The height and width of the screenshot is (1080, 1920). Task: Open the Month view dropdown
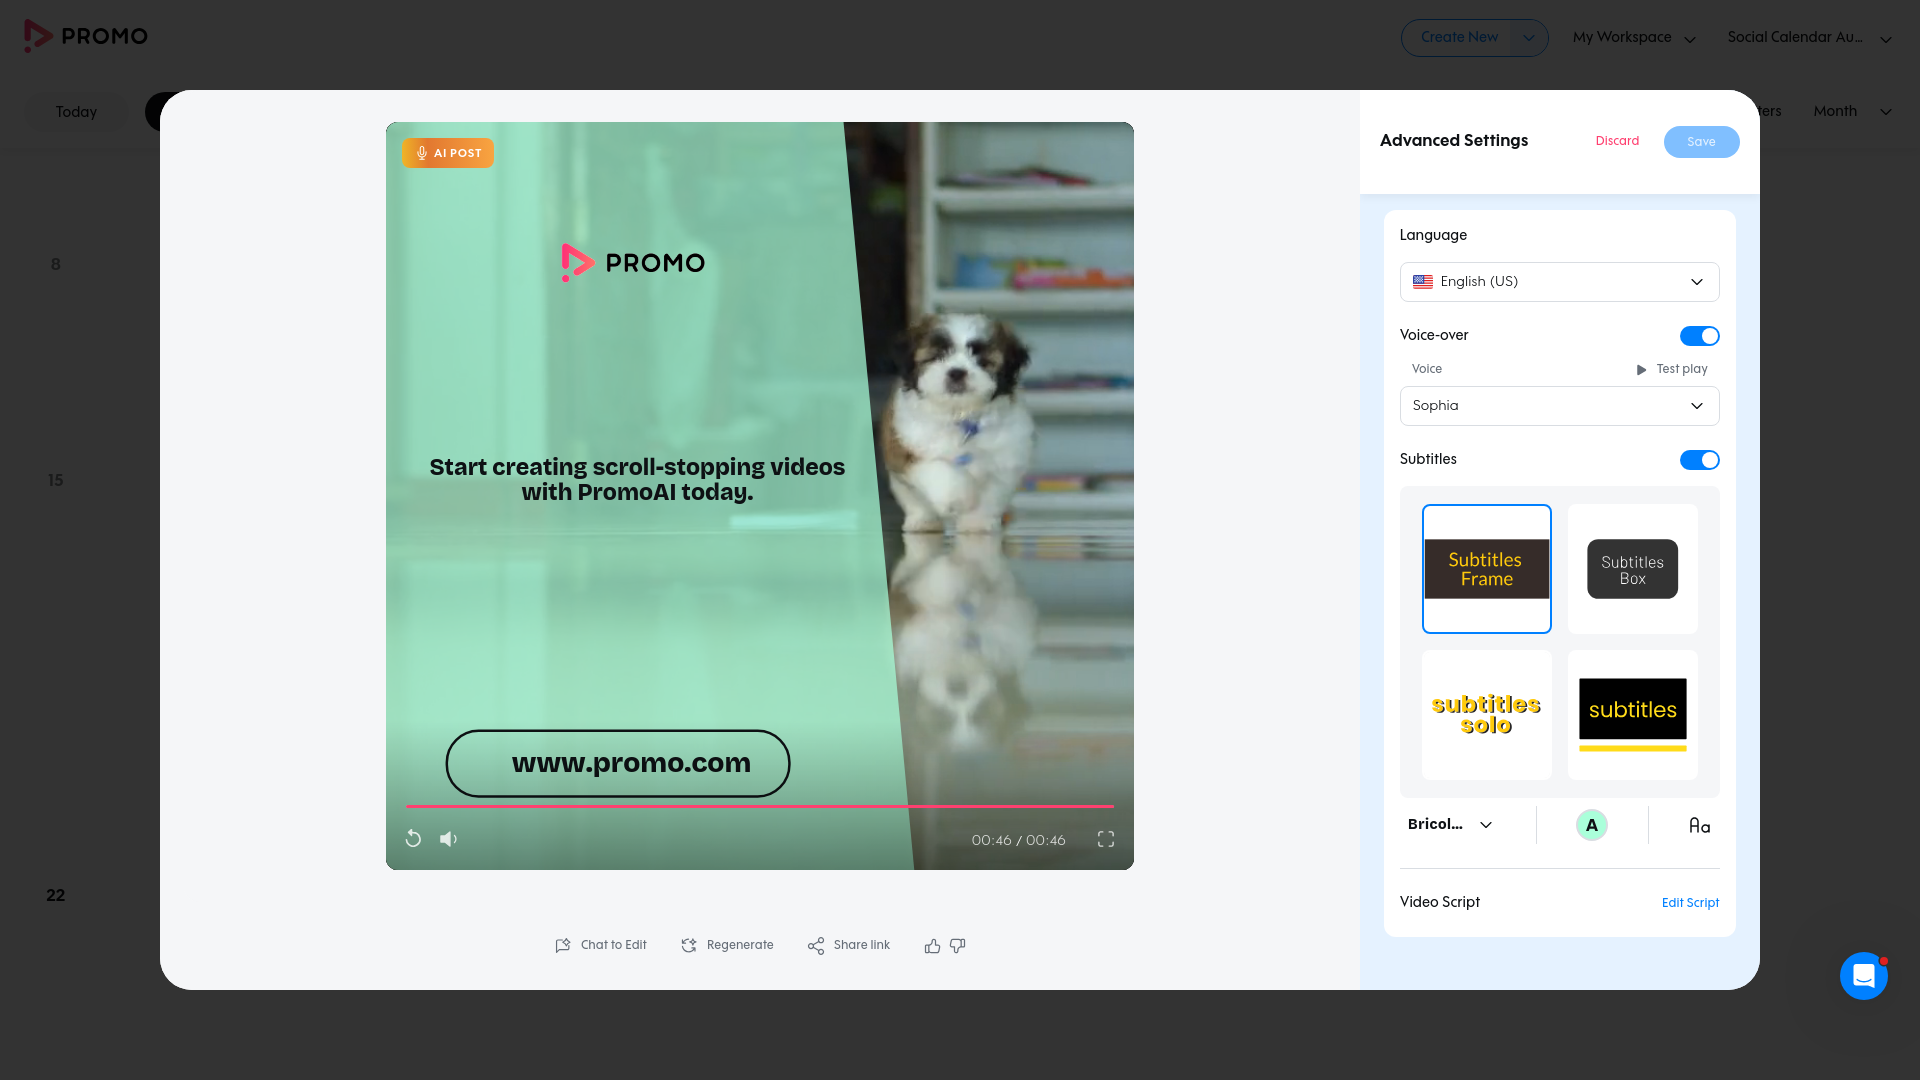[1852, 111]
